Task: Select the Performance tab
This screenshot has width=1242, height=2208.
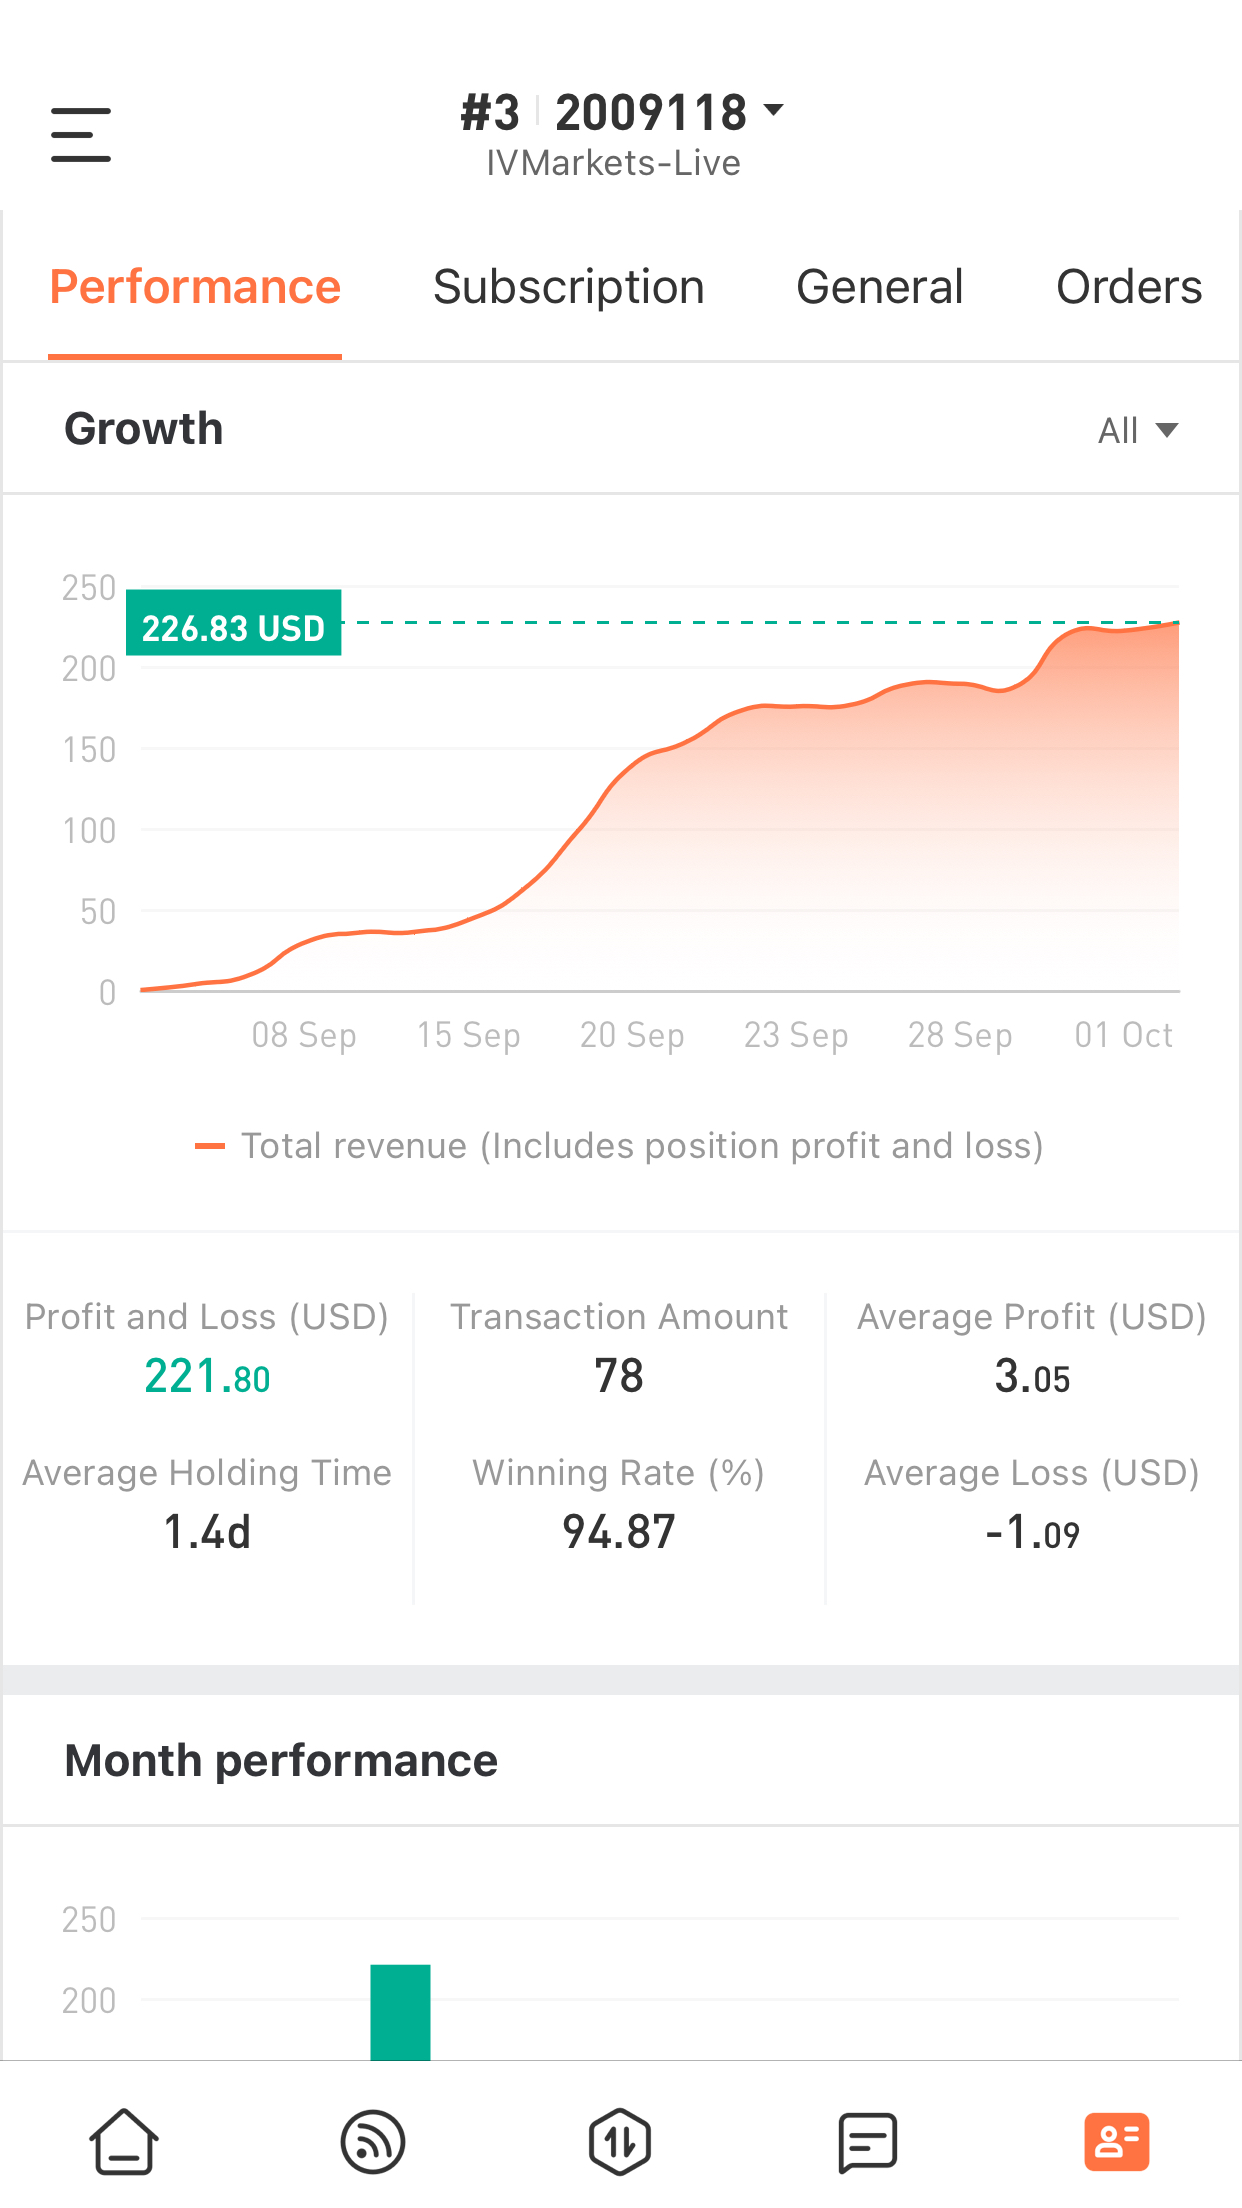Action: tap(195, 287)
